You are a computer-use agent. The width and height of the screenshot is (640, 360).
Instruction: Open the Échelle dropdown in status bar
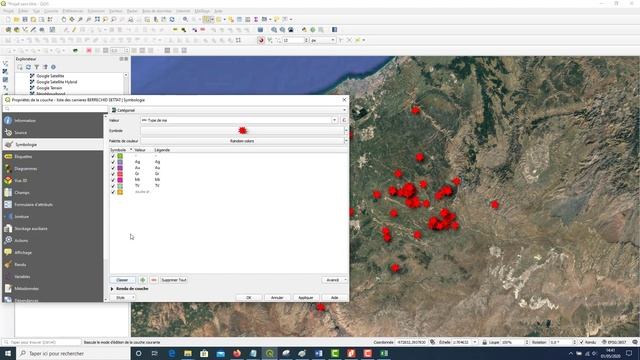click(x=475, y=342)
